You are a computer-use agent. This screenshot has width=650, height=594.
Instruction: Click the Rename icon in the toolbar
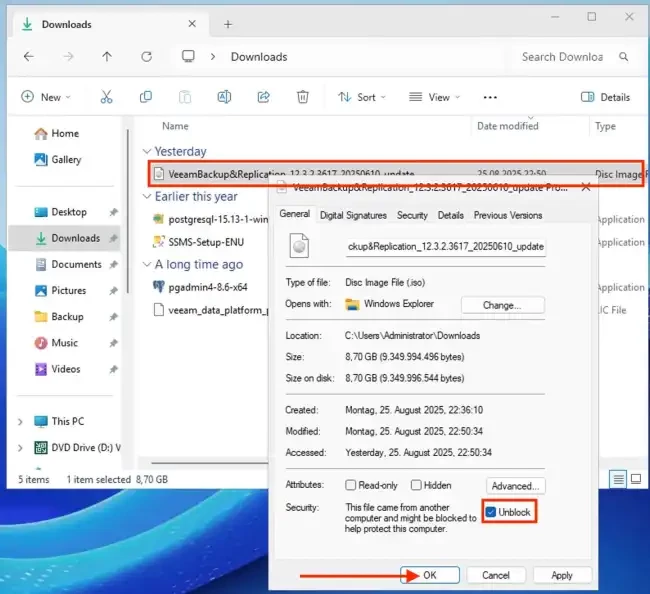pyautogui.click(x=224, y=97)
